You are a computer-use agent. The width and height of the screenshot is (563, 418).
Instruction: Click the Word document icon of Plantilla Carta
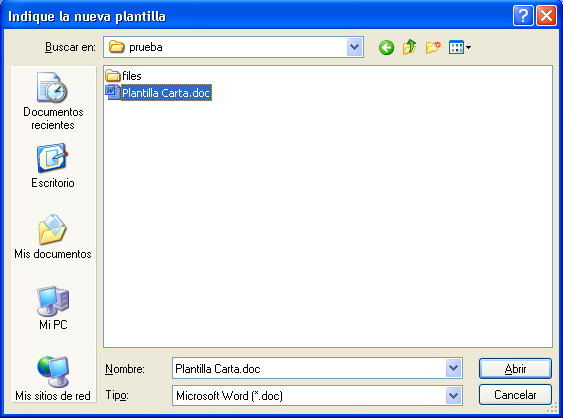point(112,92)
